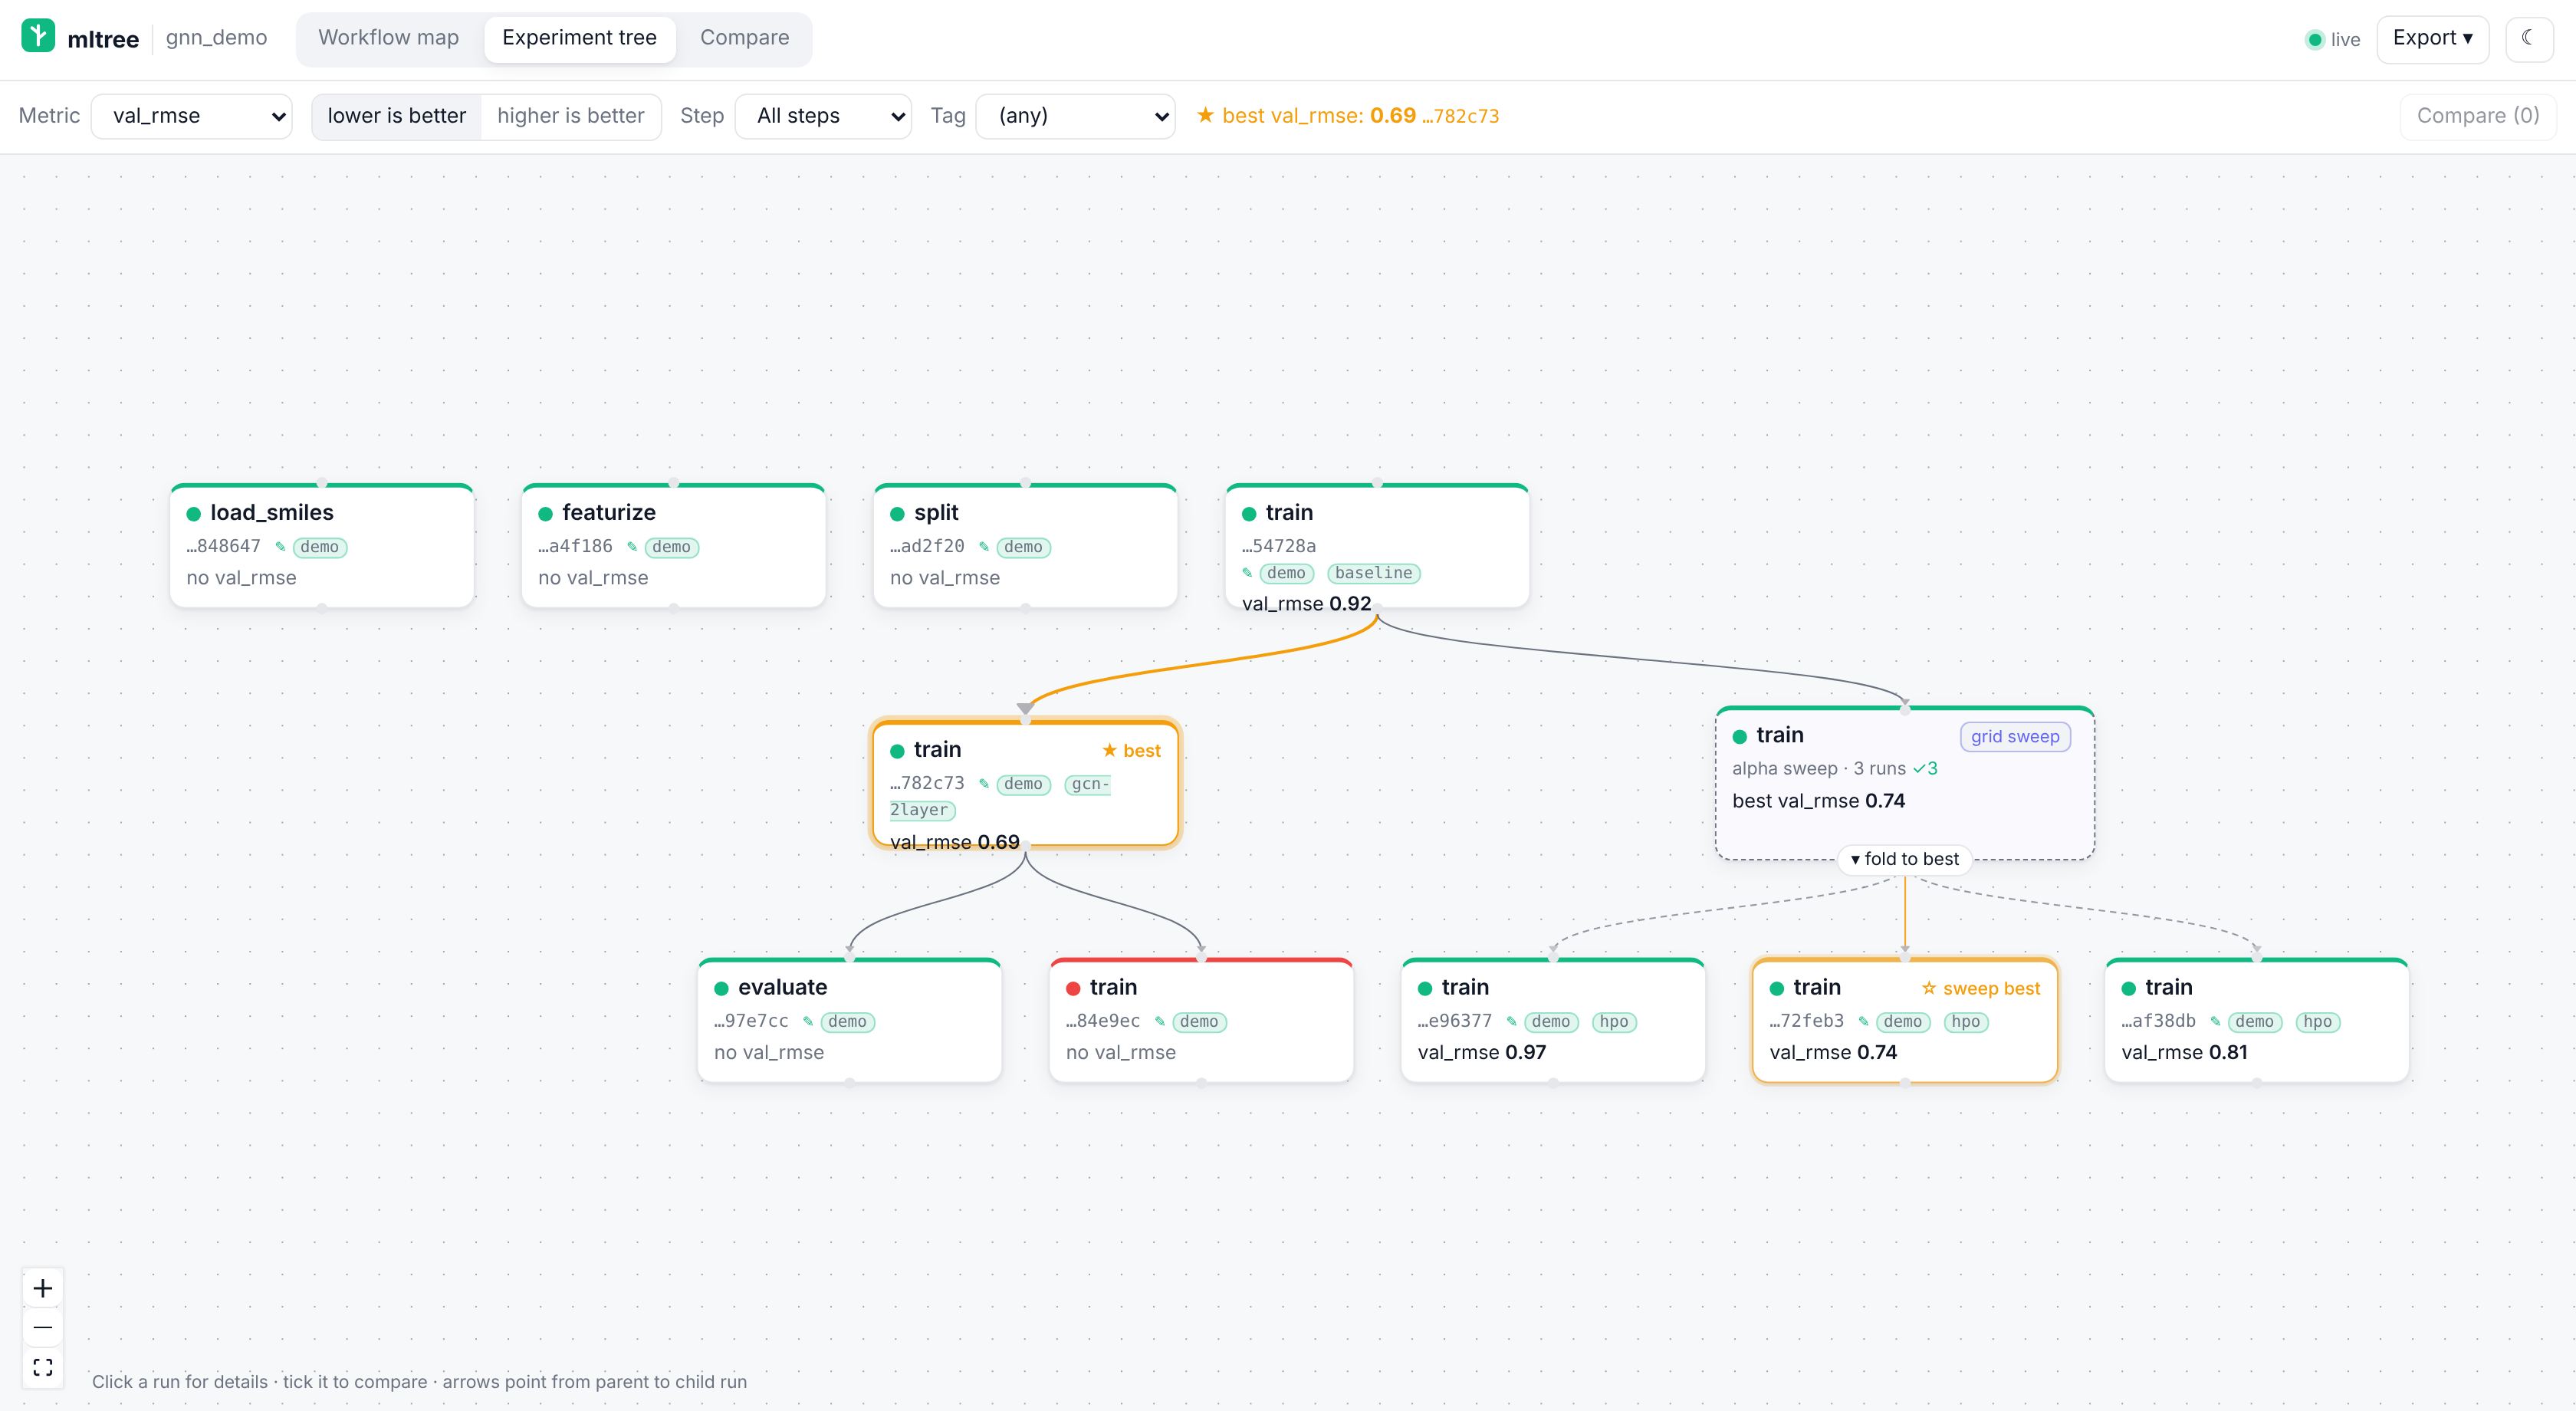Click the zoom out minus icon

pyautogui.click(x=42, y=1328)
